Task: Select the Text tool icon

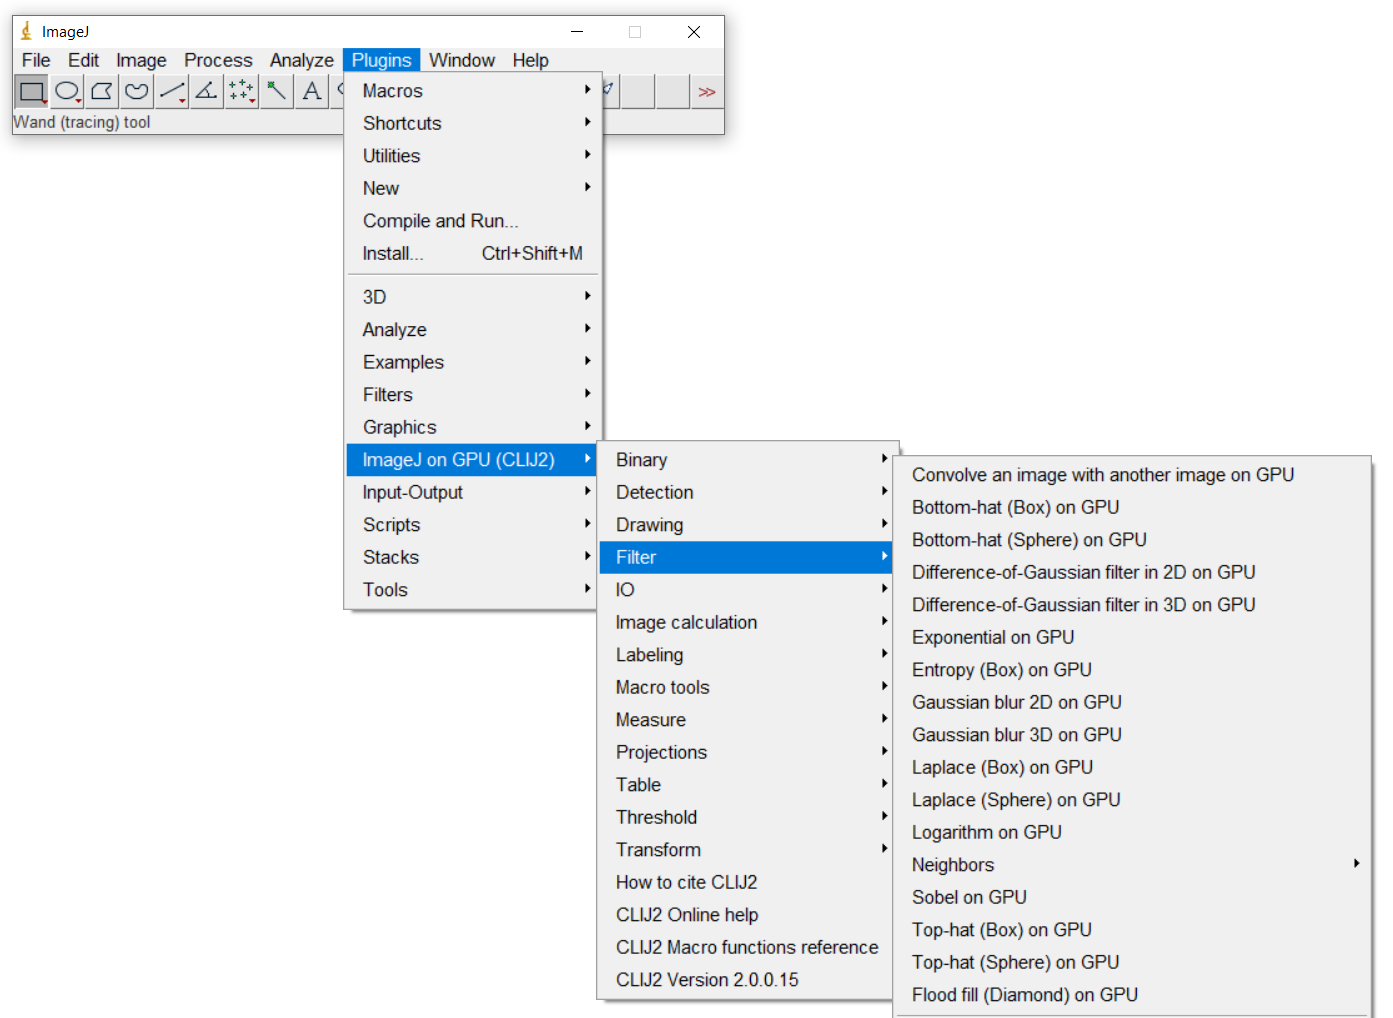Action: point(312,92)
